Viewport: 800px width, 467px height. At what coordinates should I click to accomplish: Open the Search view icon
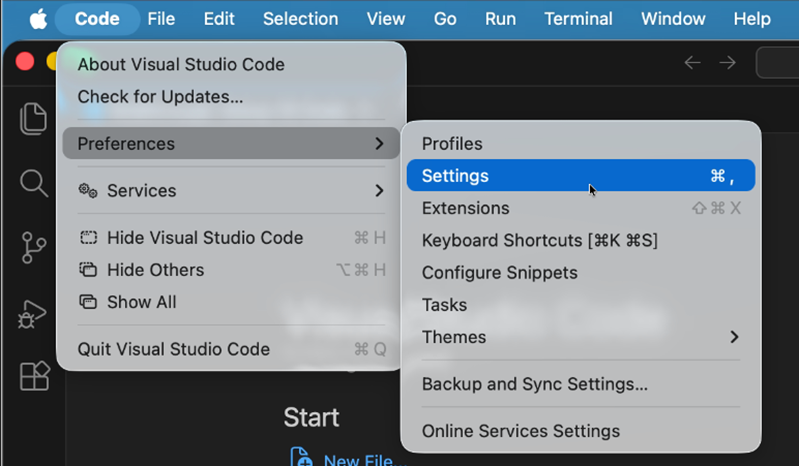tap(34, 182)
